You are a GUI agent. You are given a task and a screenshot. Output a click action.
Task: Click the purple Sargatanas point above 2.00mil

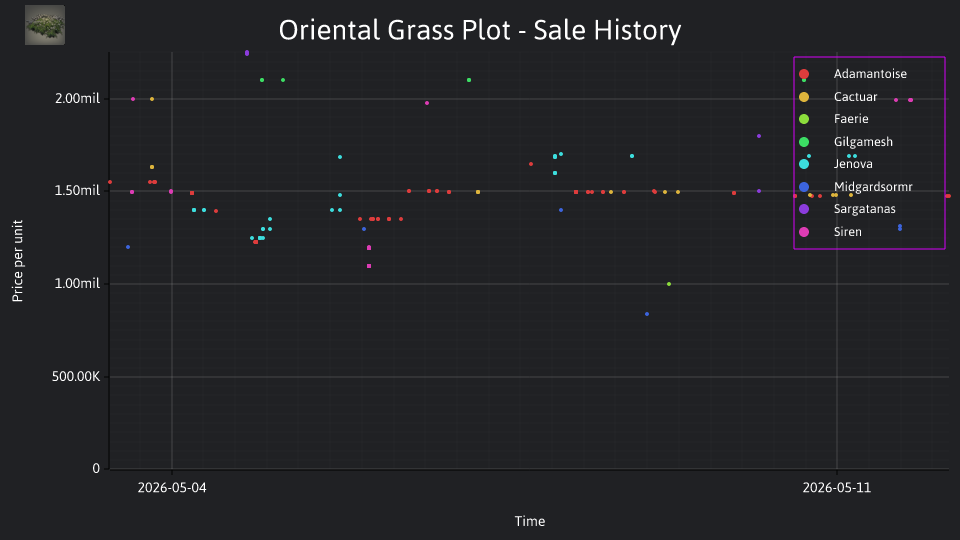[247, 53]
